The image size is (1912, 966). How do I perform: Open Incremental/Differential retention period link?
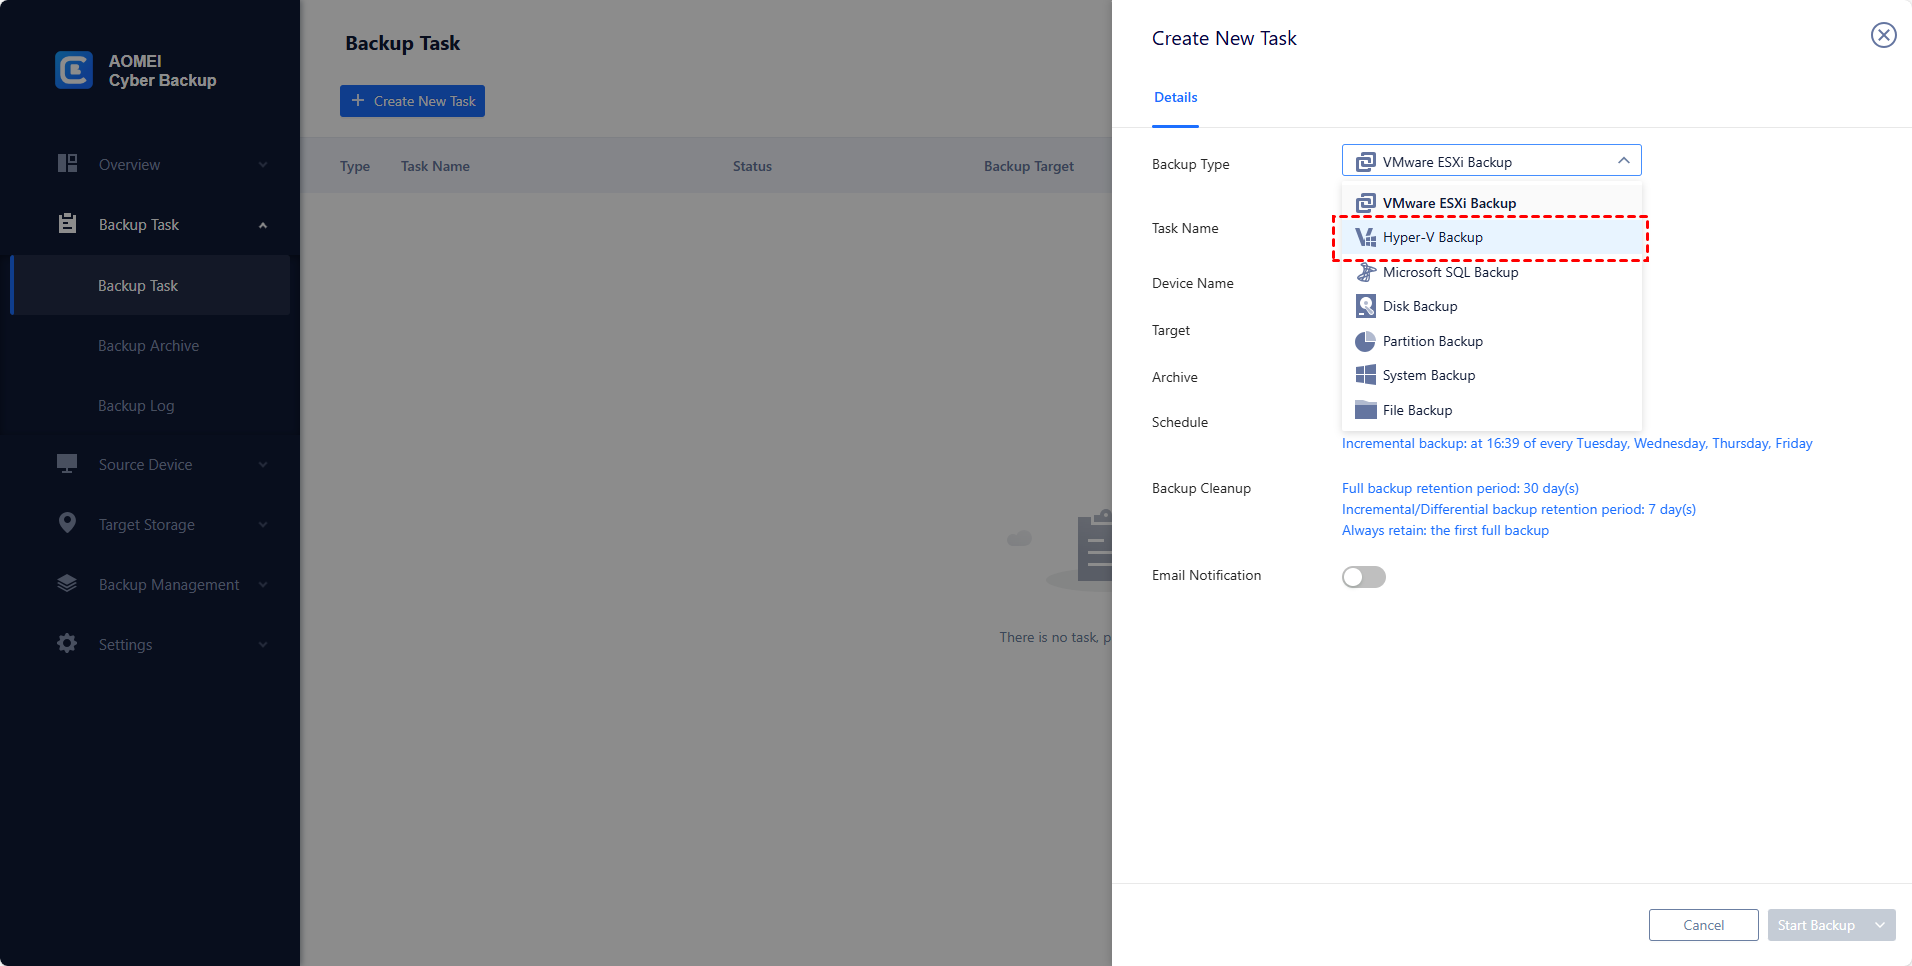point(1519,509)
